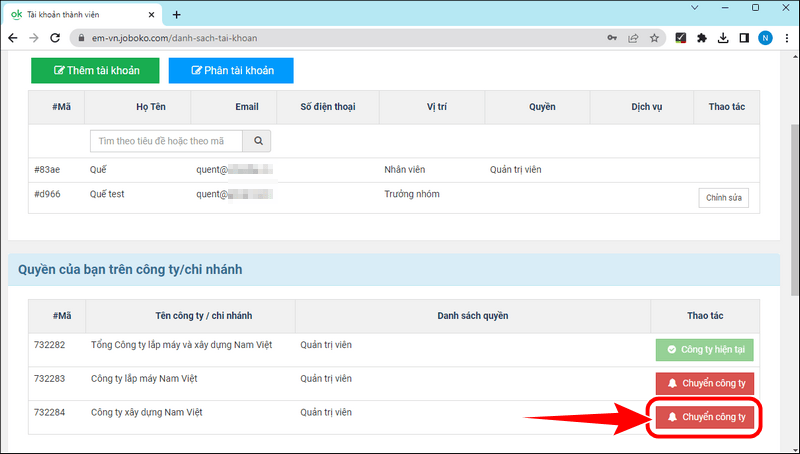
Task: Click the share page icon in the address bar
Action: pos(633,38)
